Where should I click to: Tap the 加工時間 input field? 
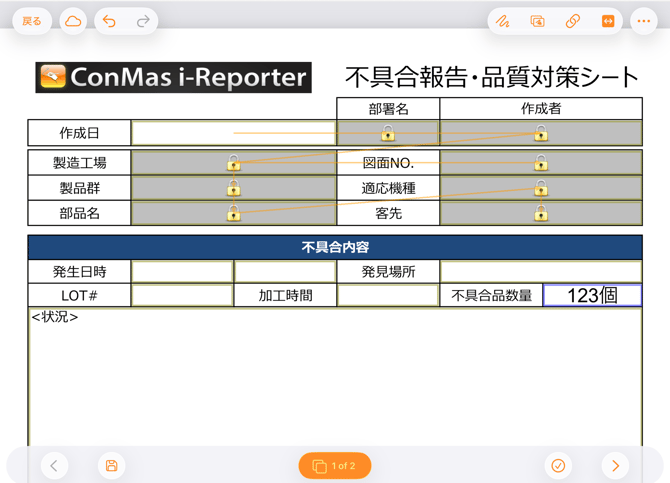click(x=387, y=295)
